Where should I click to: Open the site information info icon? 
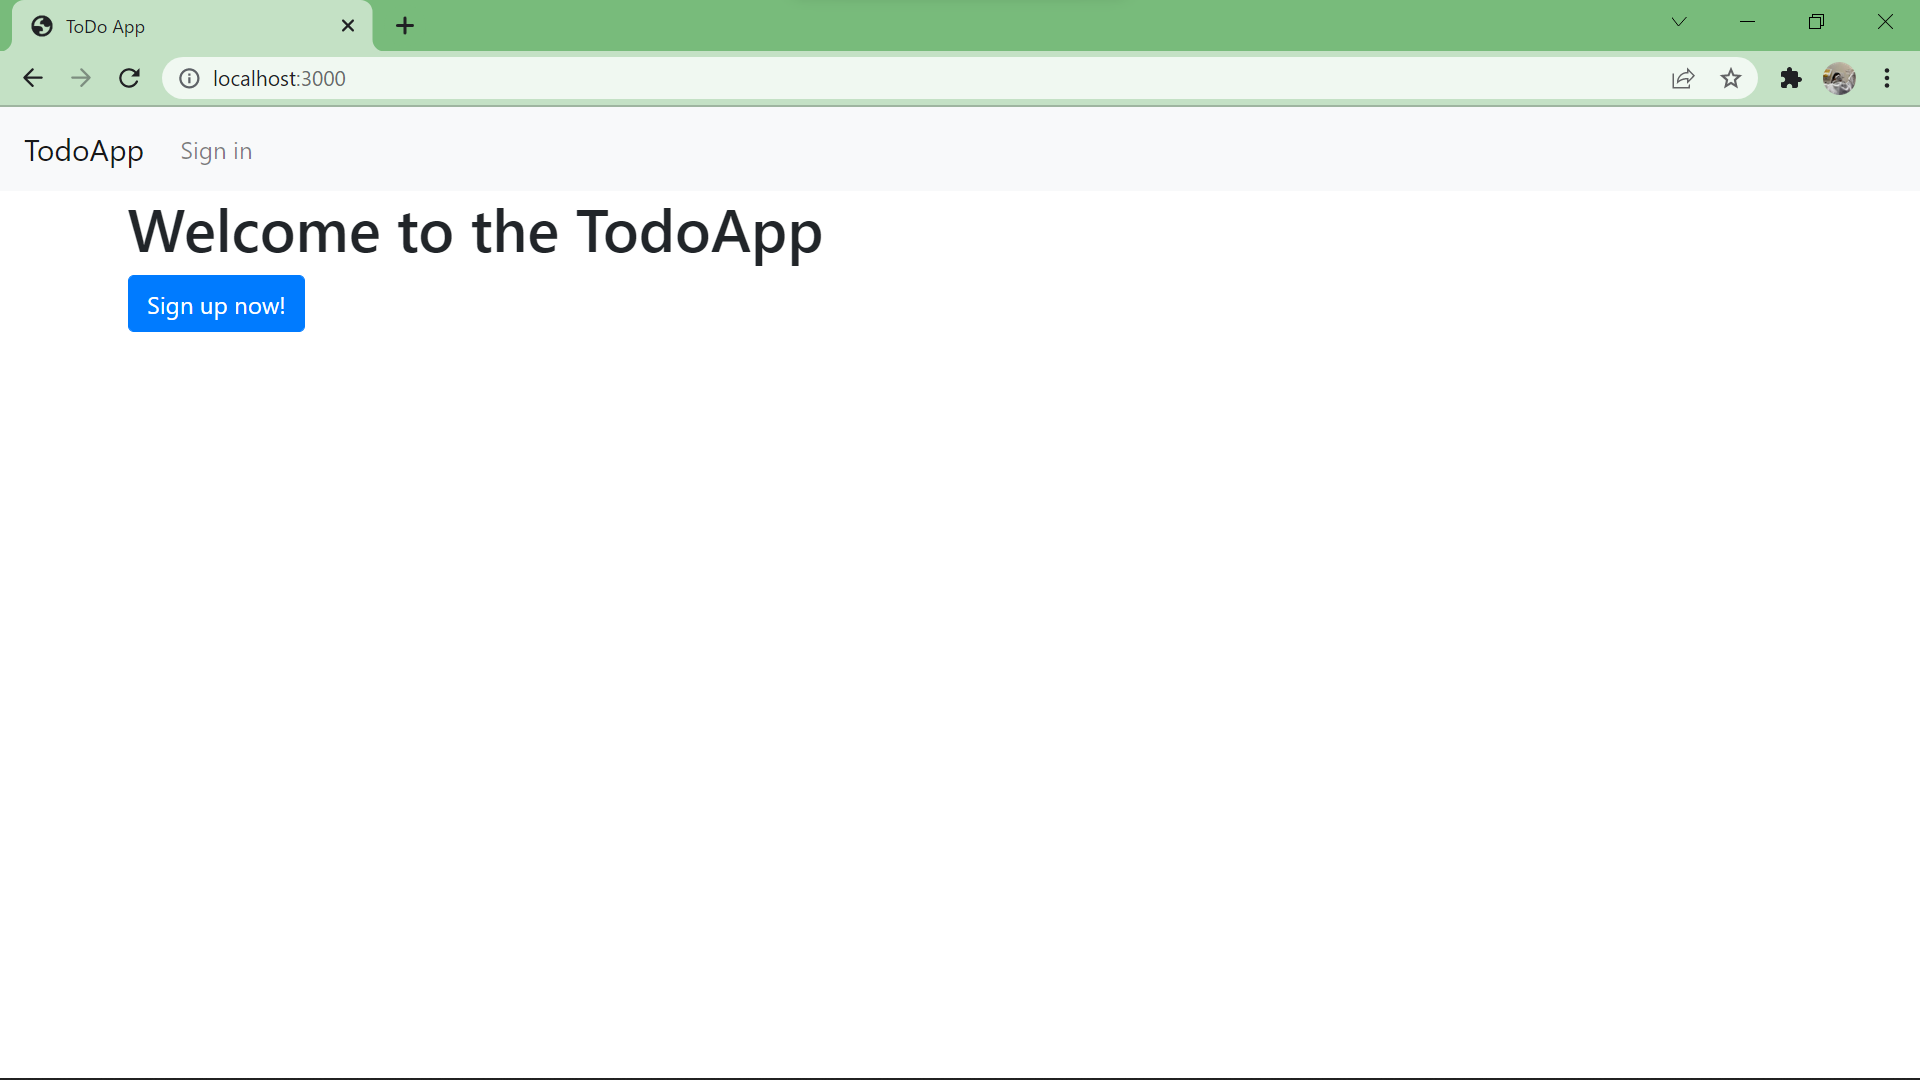coord(189,78)
